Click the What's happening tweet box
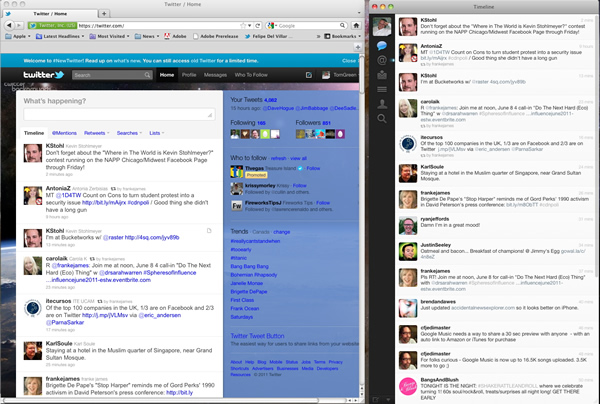Image resolution: width=600 pixels, height=404 pixels. tap(119, 114)
